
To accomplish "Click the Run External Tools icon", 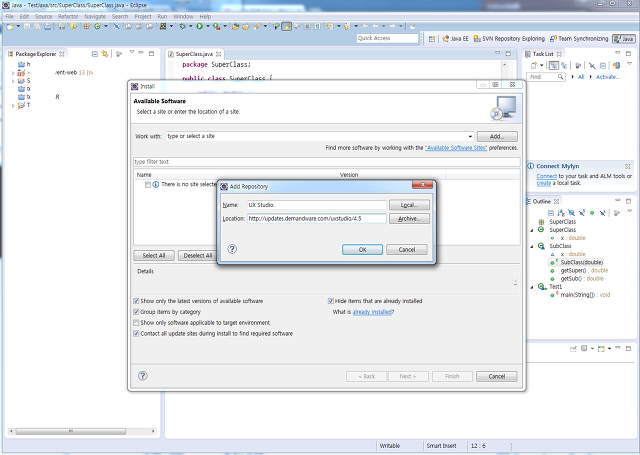I will (216, 27).
